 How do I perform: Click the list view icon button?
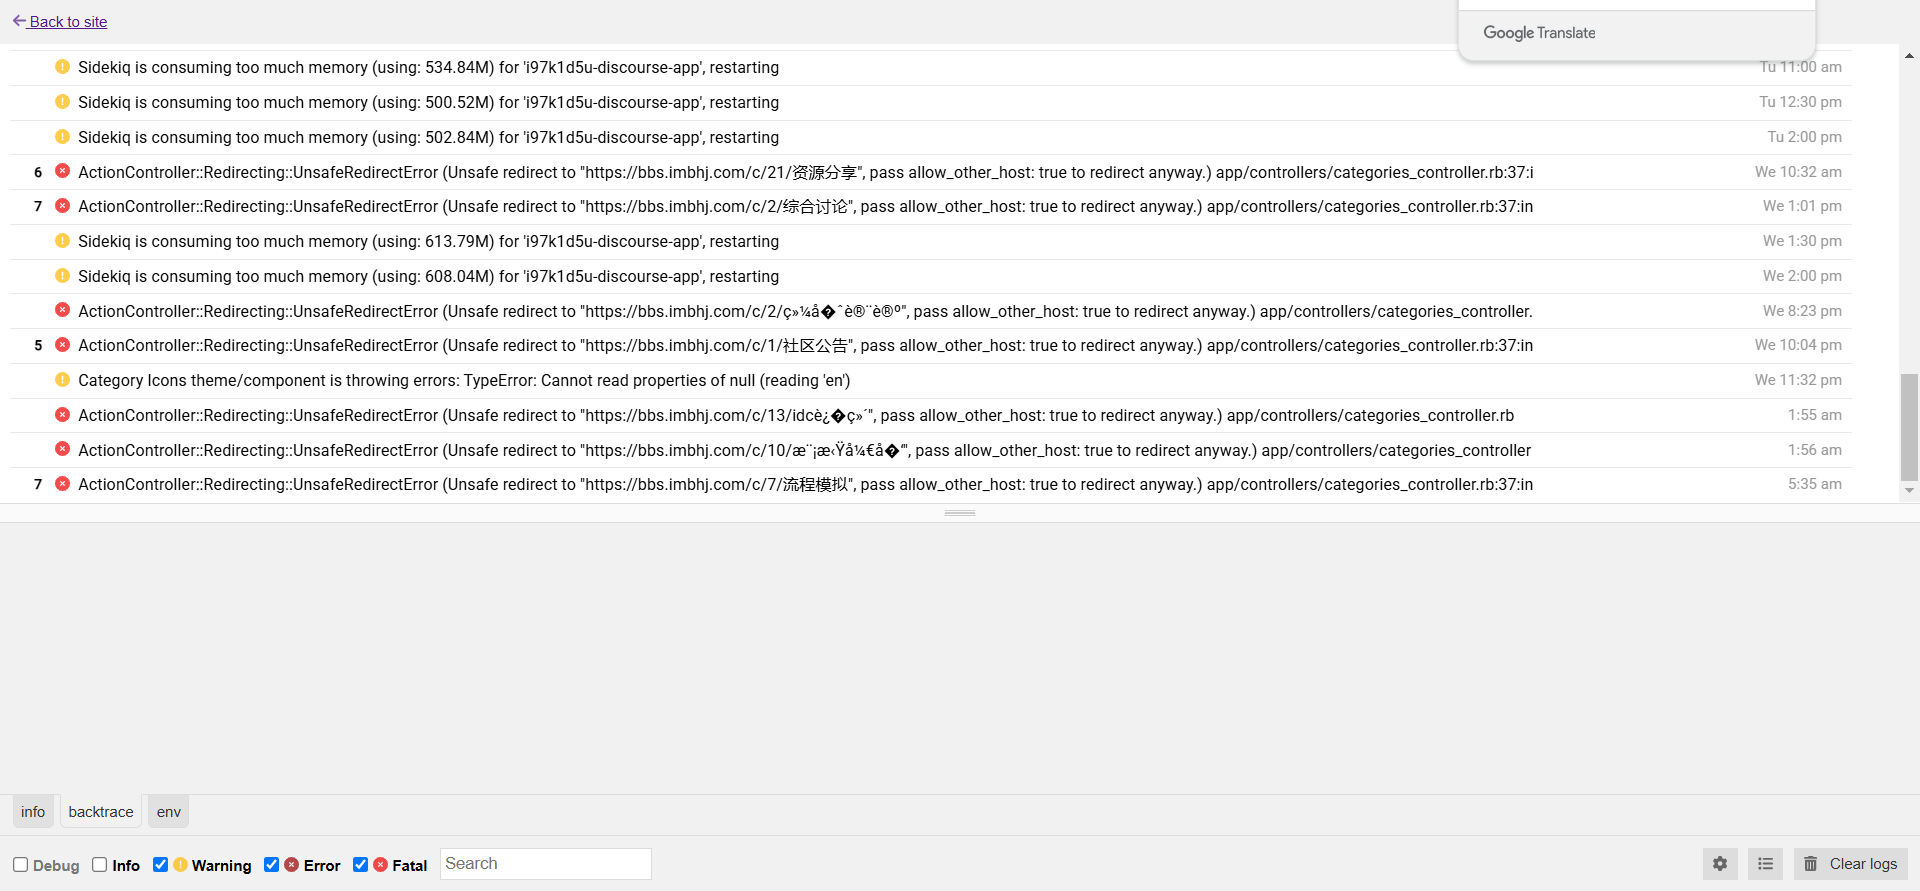click(1765, 864)
